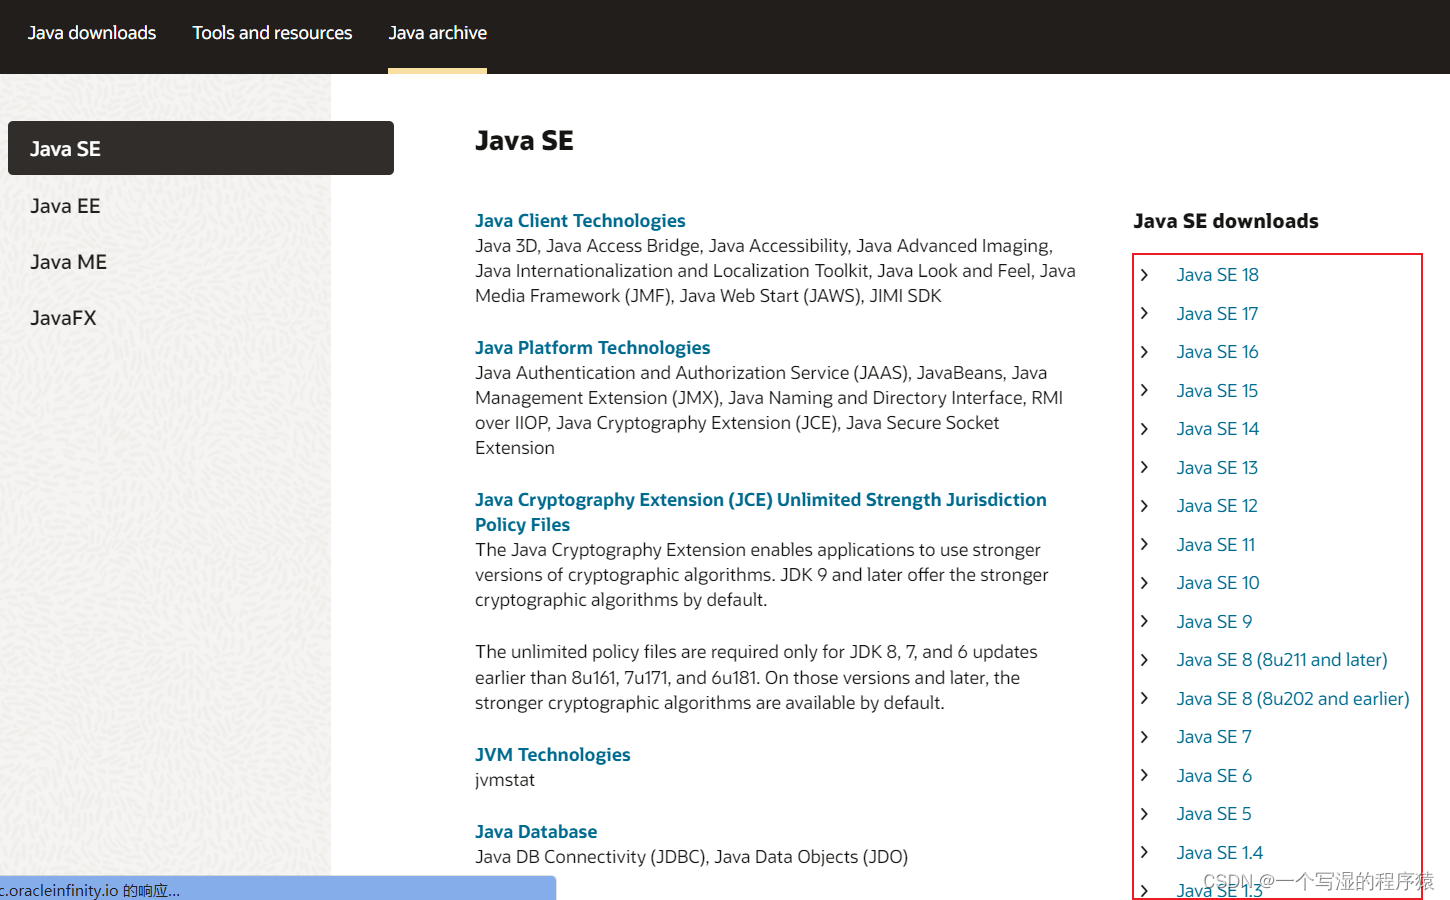Screen dimensions: 1450x900
Task: Select Java EE in the sidebar
Action: point(65,206)
